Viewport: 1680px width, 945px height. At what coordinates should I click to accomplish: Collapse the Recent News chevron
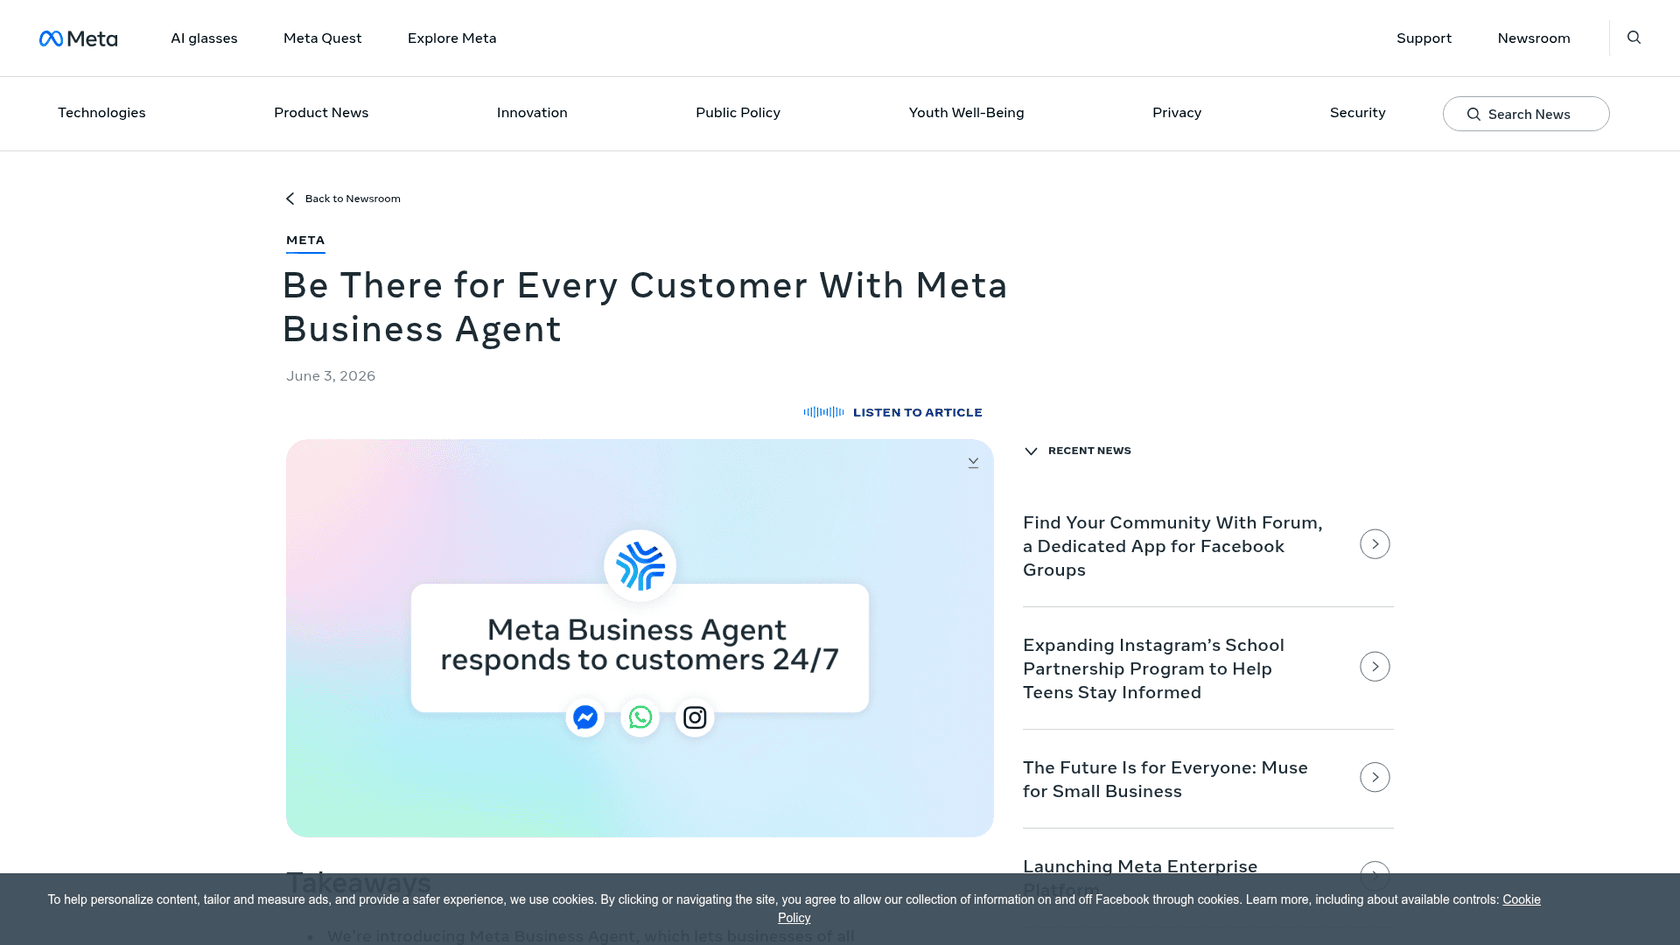tap(1031, 451)
